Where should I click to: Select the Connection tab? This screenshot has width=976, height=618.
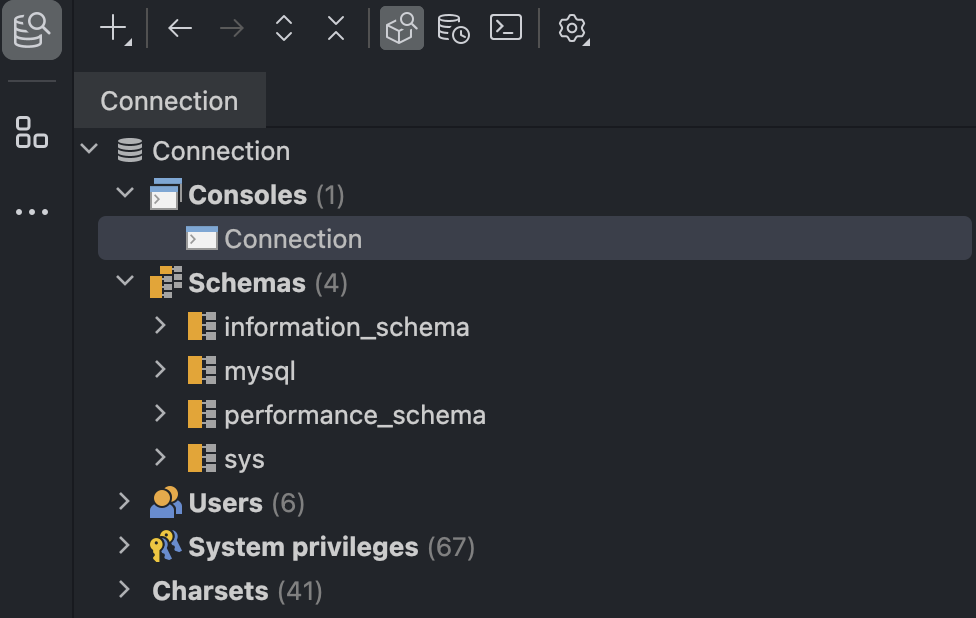click(x=169, y=101)
